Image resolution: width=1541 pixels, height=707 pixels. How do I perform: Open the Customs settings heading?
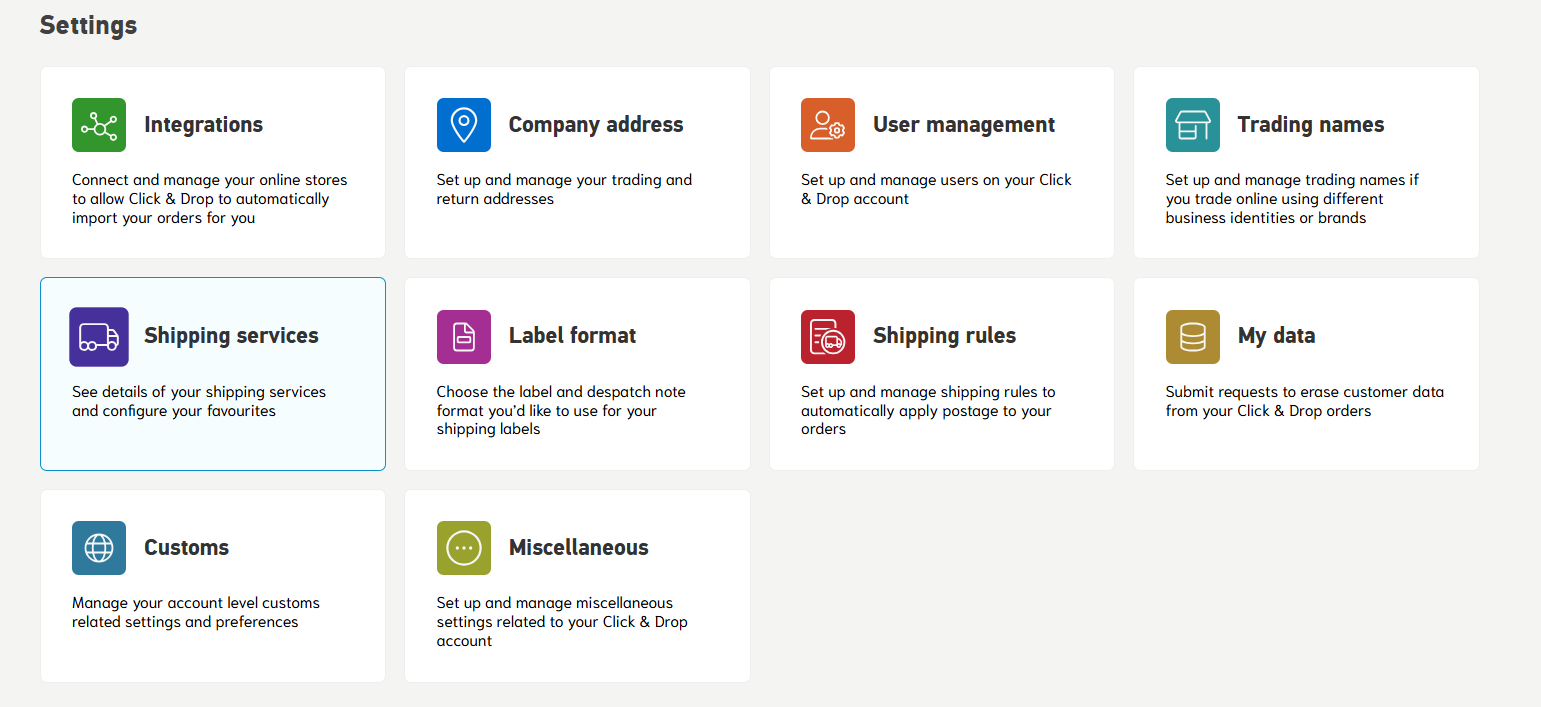186,548
